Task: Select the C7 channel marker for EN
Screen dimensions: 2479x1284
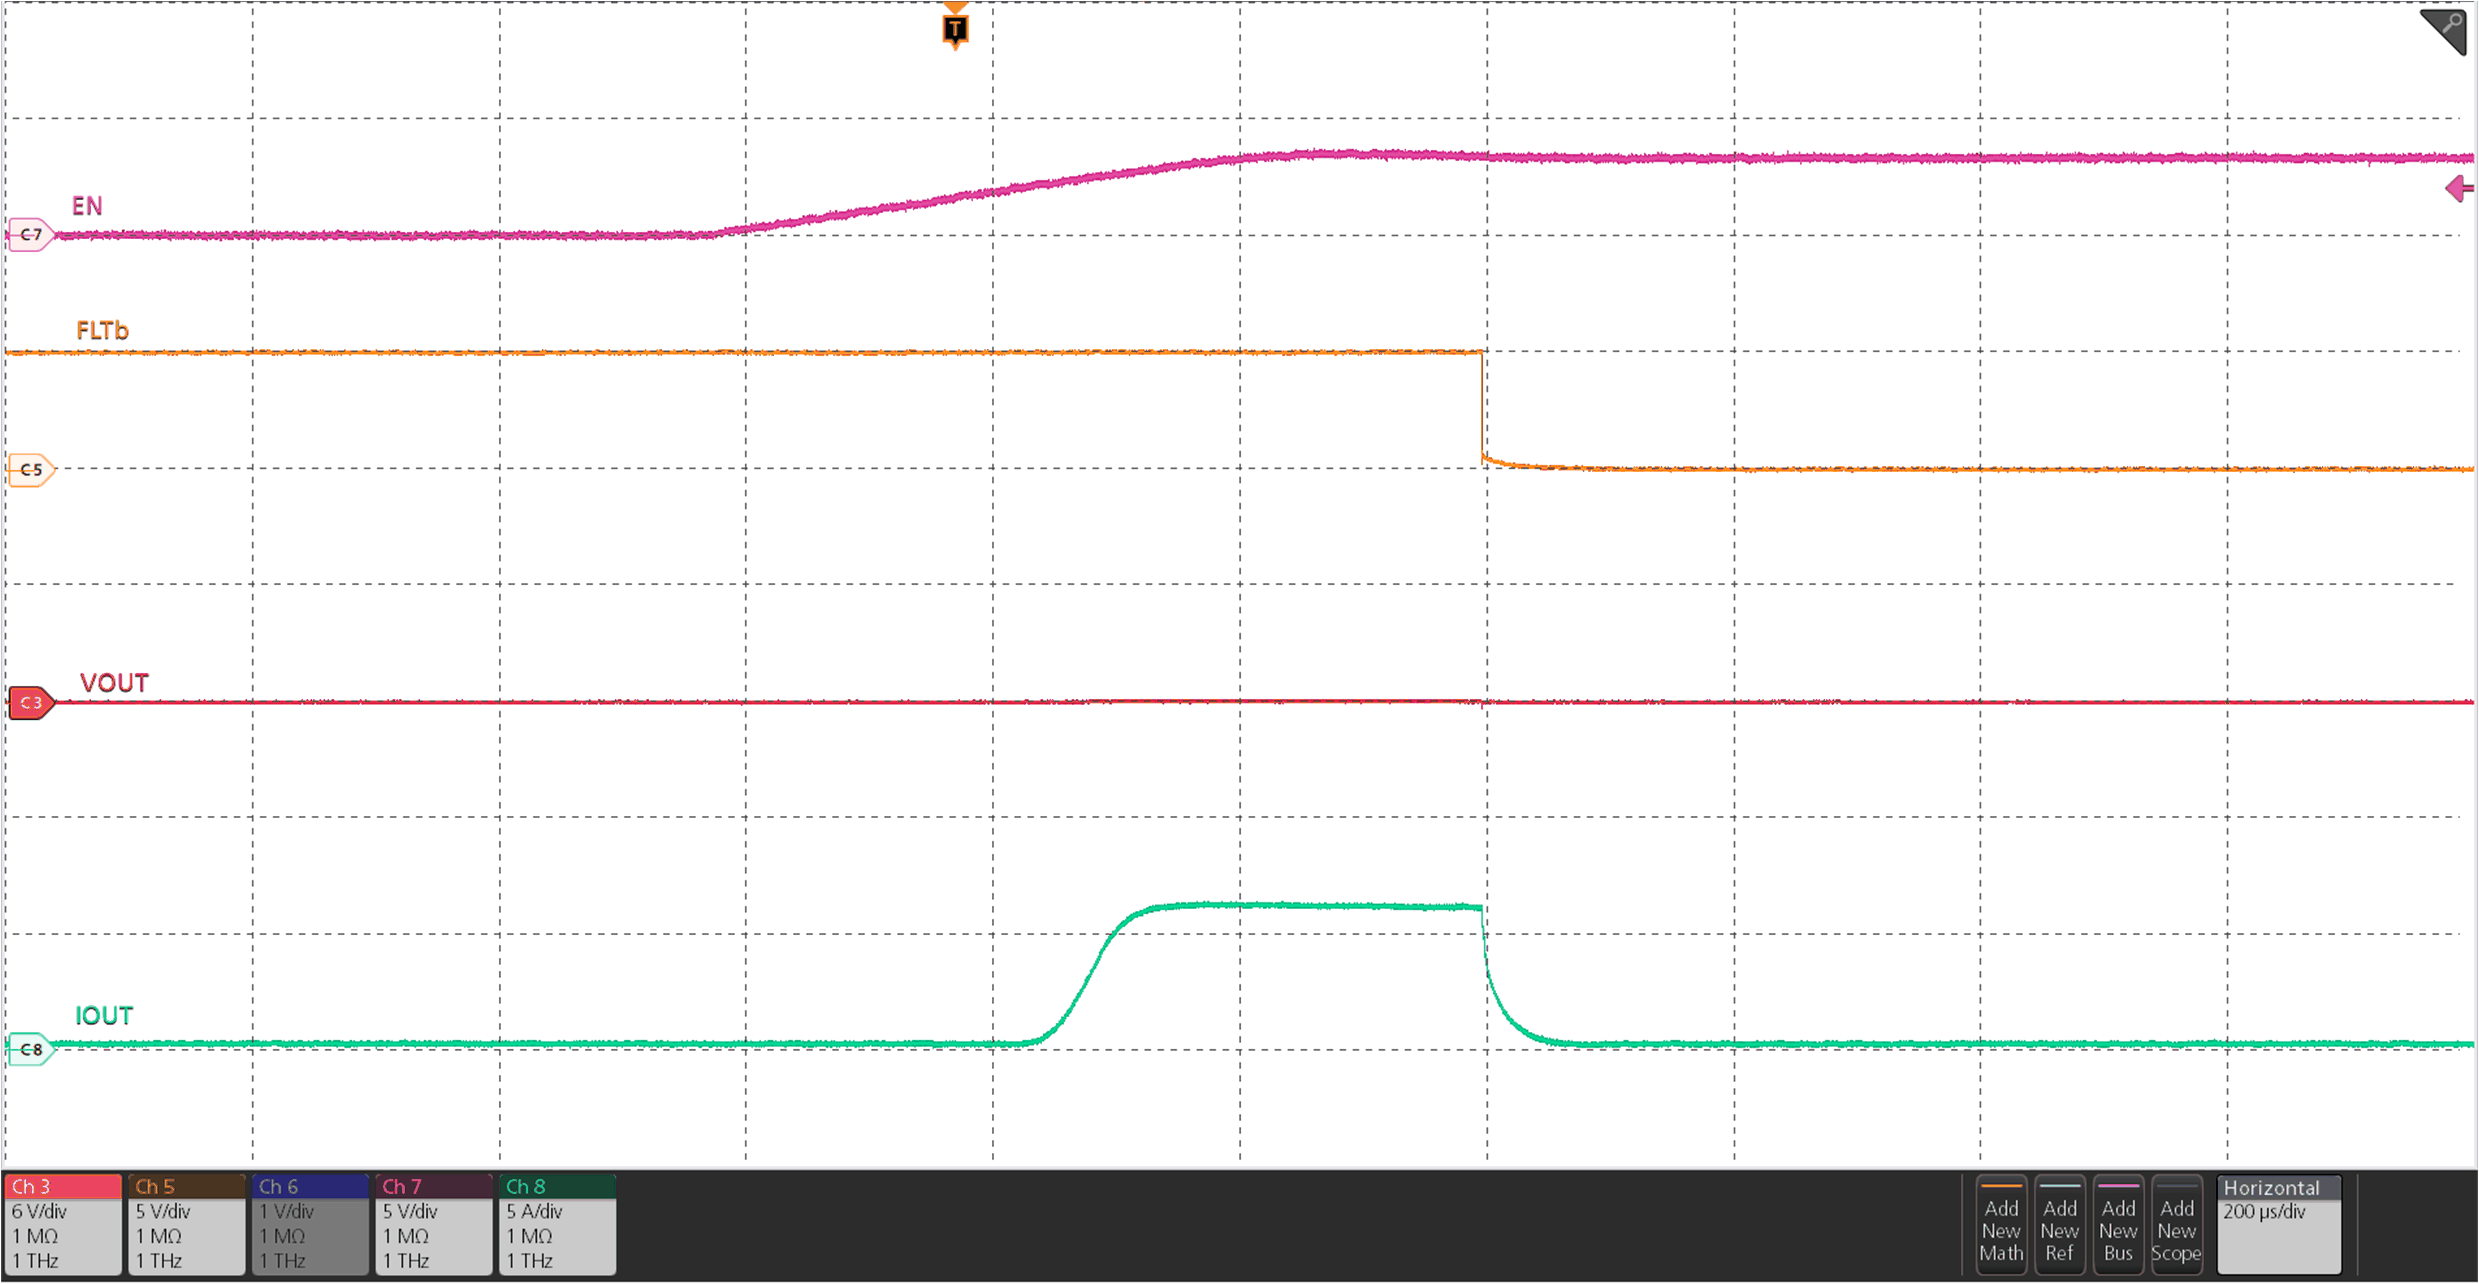Action: 28,234
